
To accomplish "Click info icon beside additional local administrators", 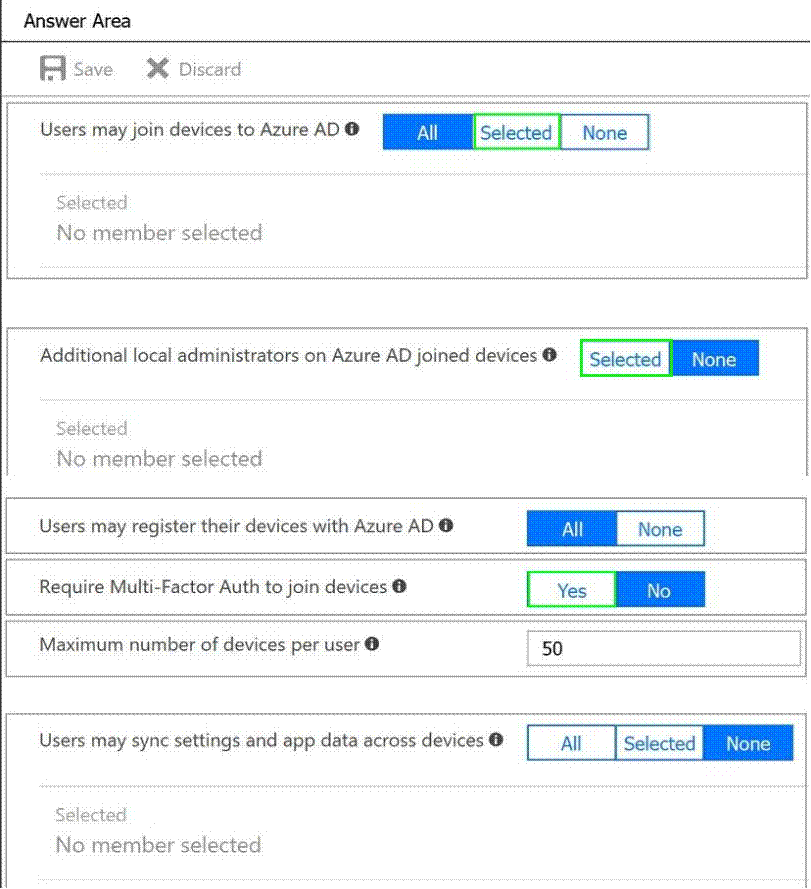I will pyautogui.click(x=549, y=355).
